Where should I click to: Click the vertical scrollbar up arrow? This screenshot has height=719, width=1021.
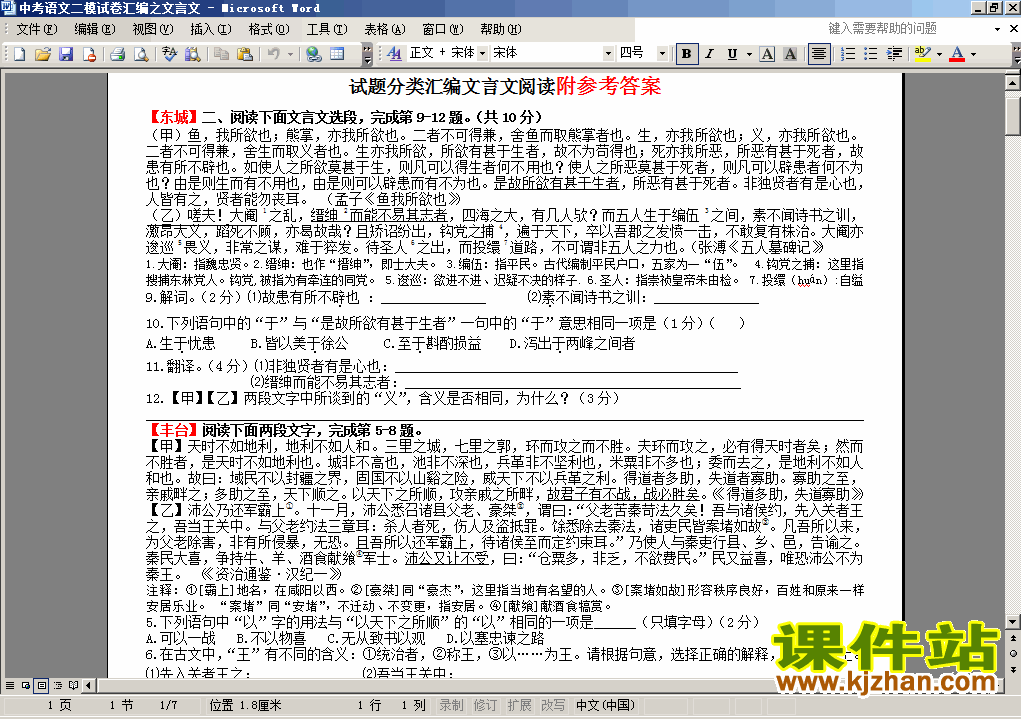1013,83
